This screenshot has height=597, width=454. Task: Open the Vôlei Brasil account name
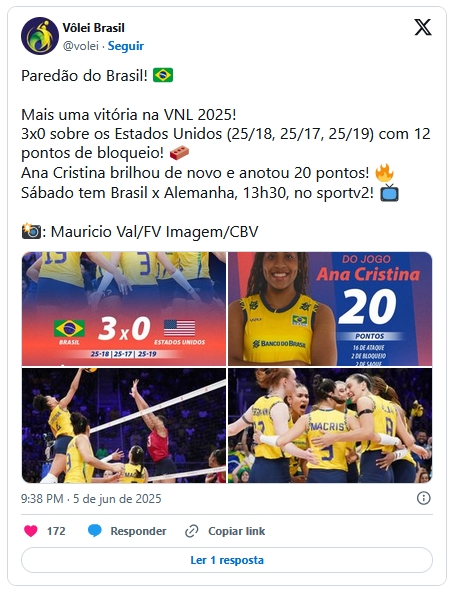tap(93, 28)
